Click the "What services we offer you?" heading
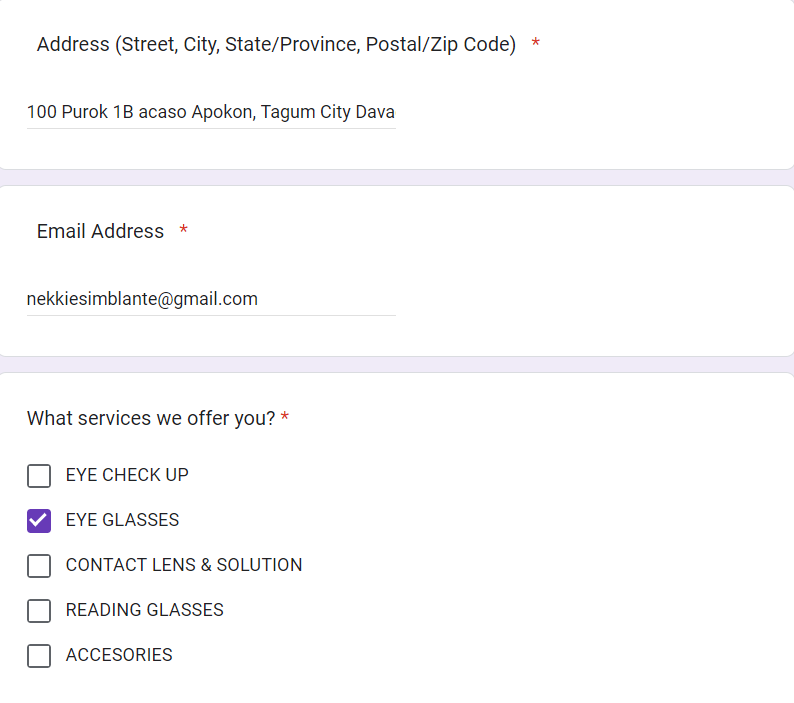Image resolution: width=794 pixels, height=703 pixels. [x=151, y=418]
